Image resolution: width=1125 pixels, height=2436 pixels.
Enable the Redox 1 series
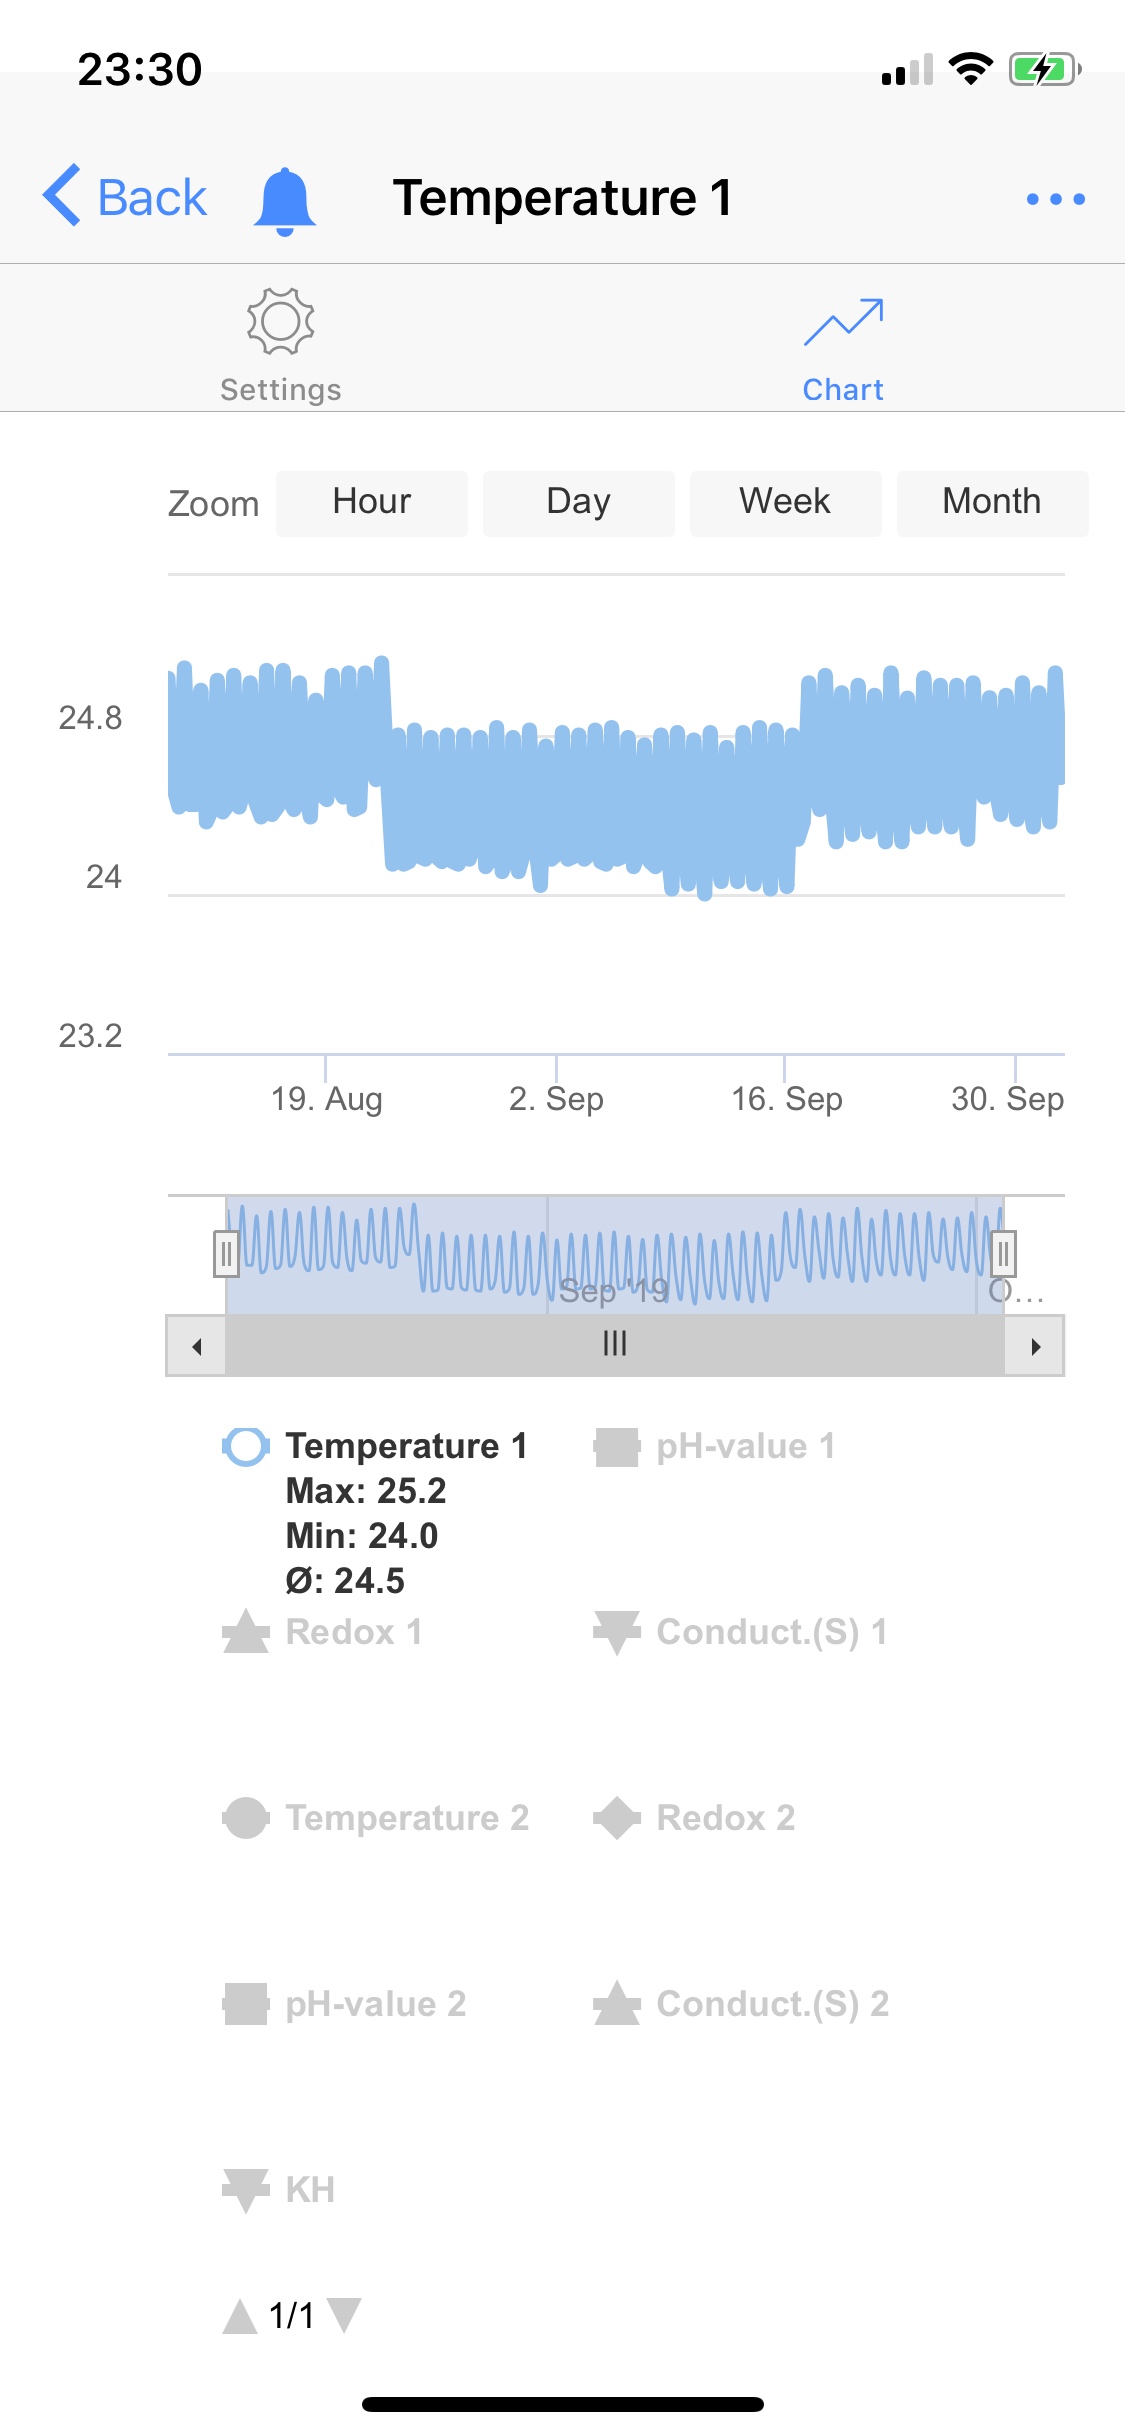tap(353, 1632)
